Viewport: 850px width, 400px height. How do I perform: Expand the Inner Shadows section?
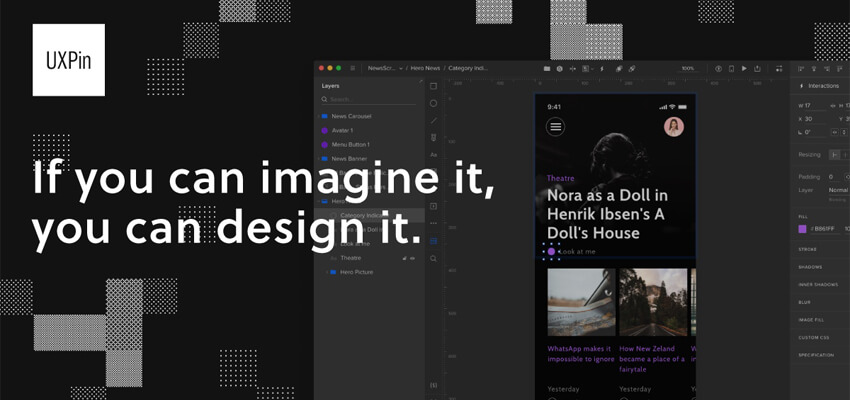point(820,285)
